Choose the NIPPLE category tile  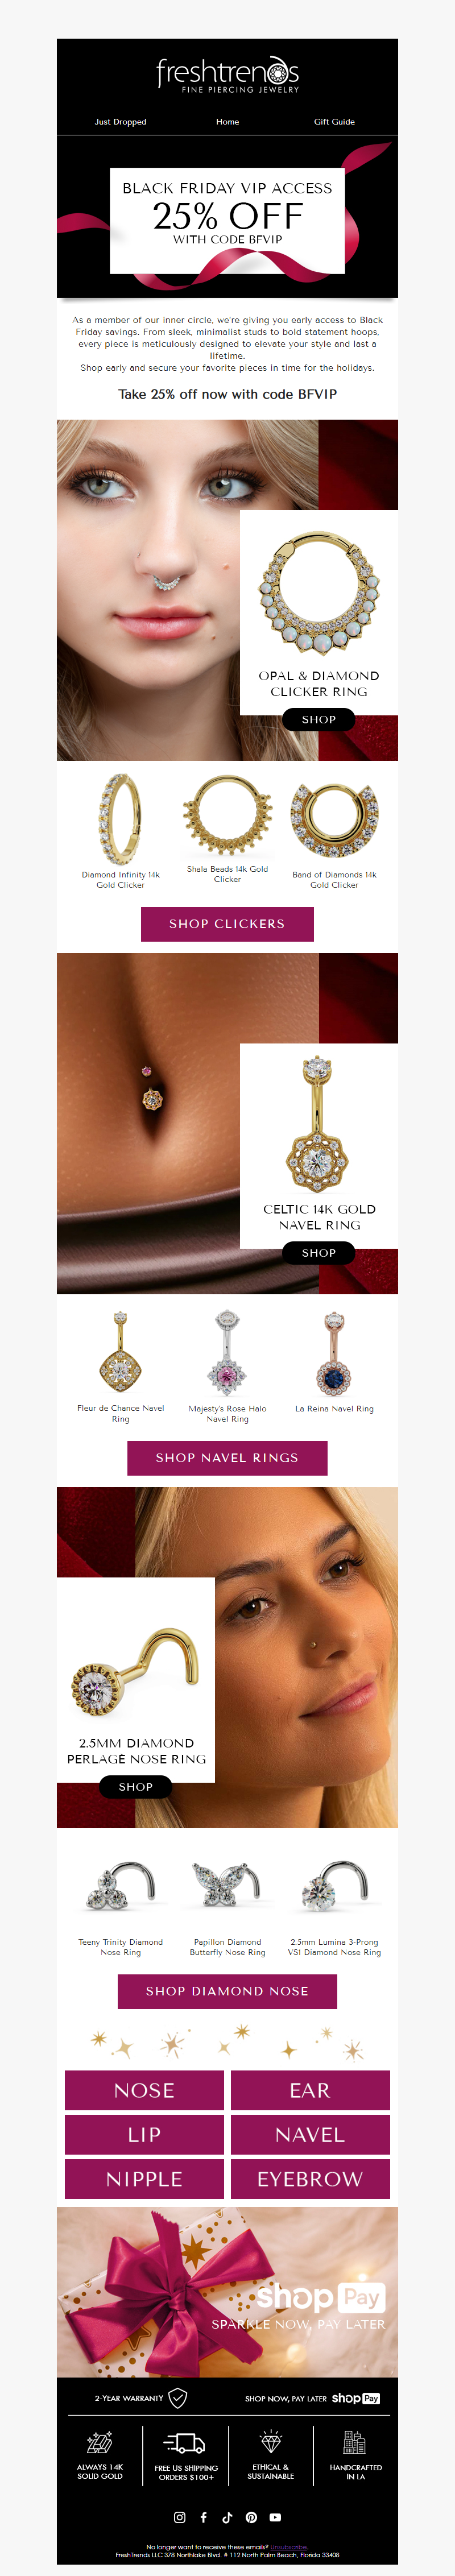144,2179
